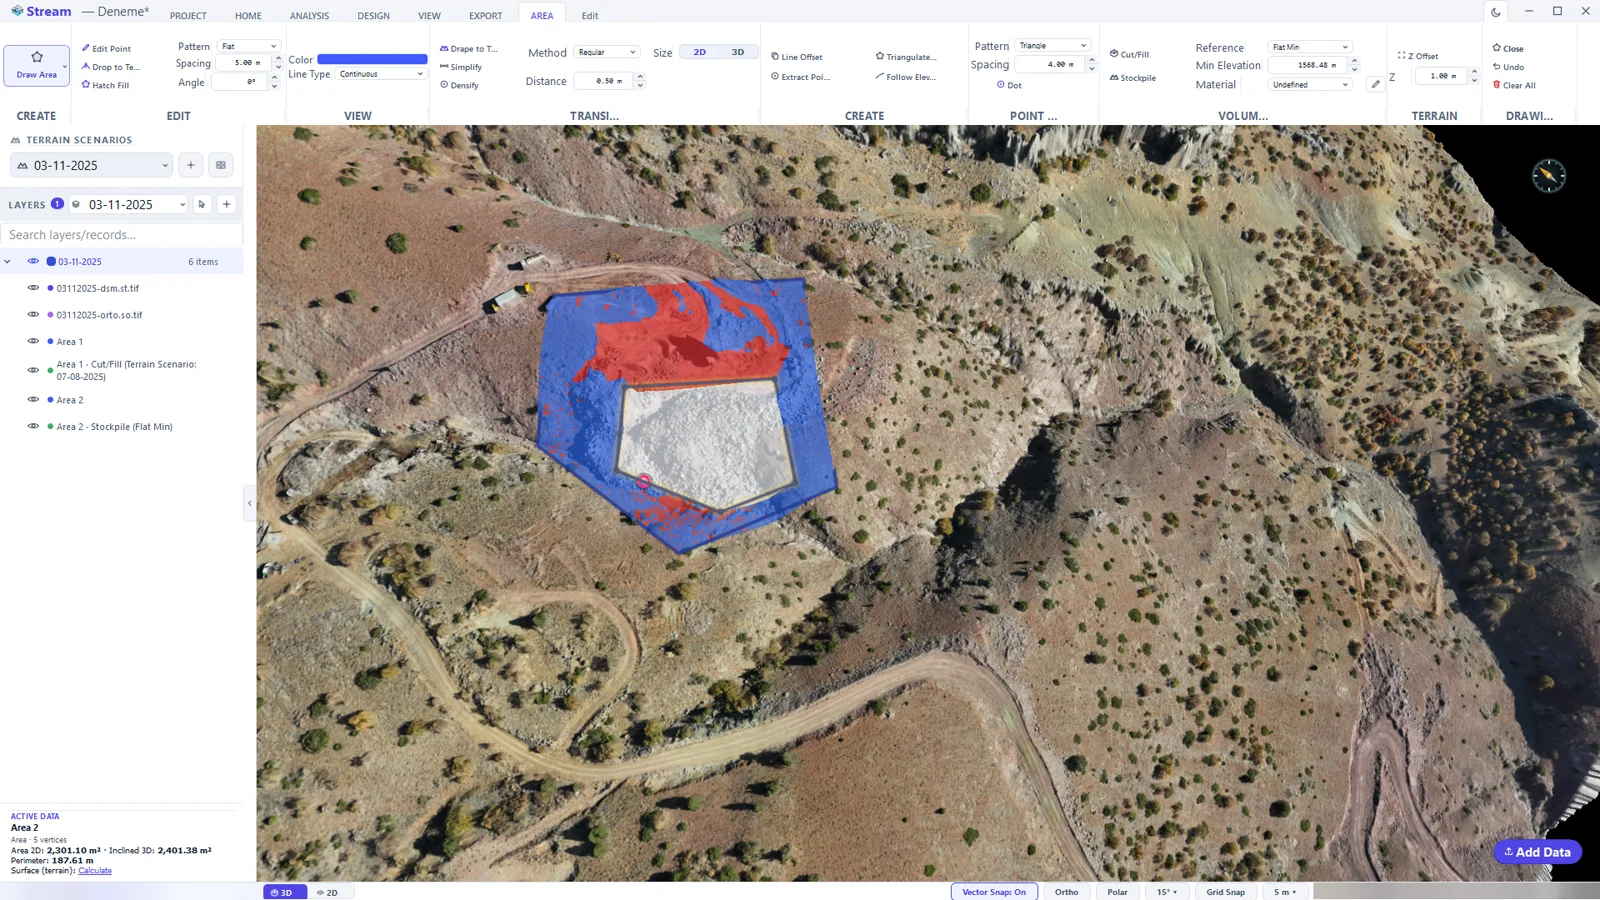Collapse the 03-11-2025 layer group
Screen dimensions: 1600x900
tap(8, 262)
